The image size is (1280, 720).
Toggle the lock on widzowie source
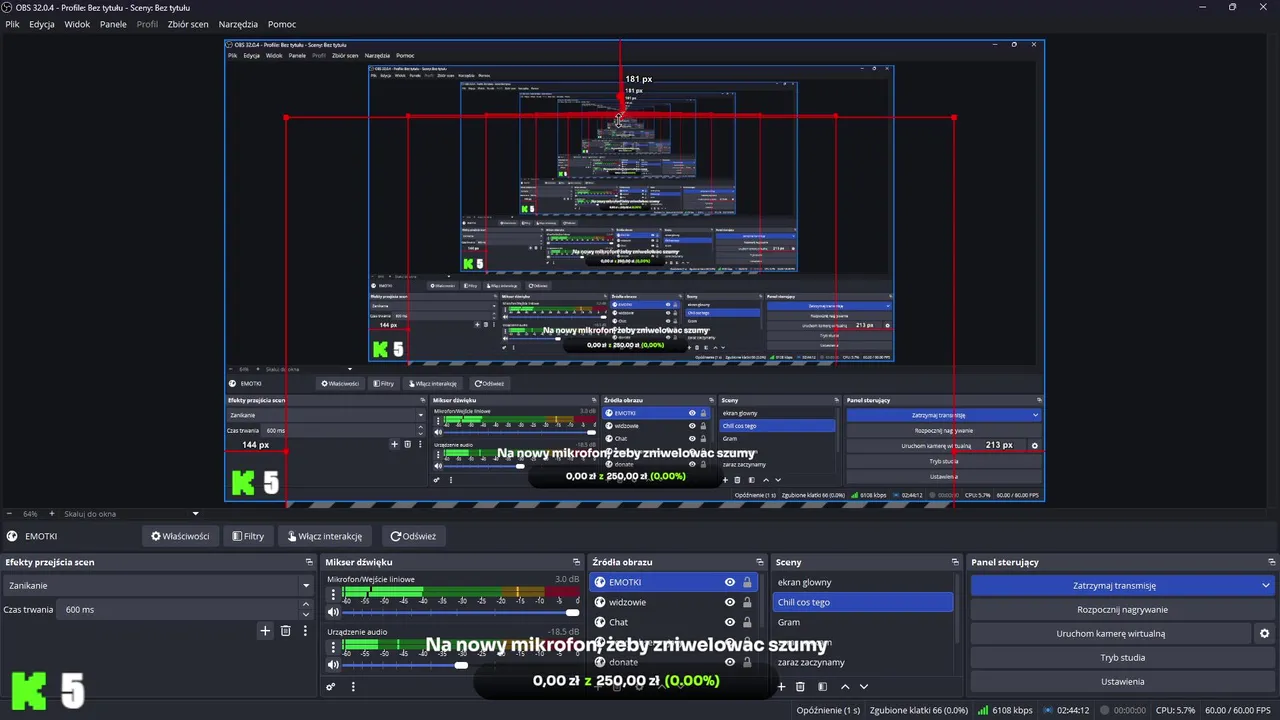(x=747, y=602)
